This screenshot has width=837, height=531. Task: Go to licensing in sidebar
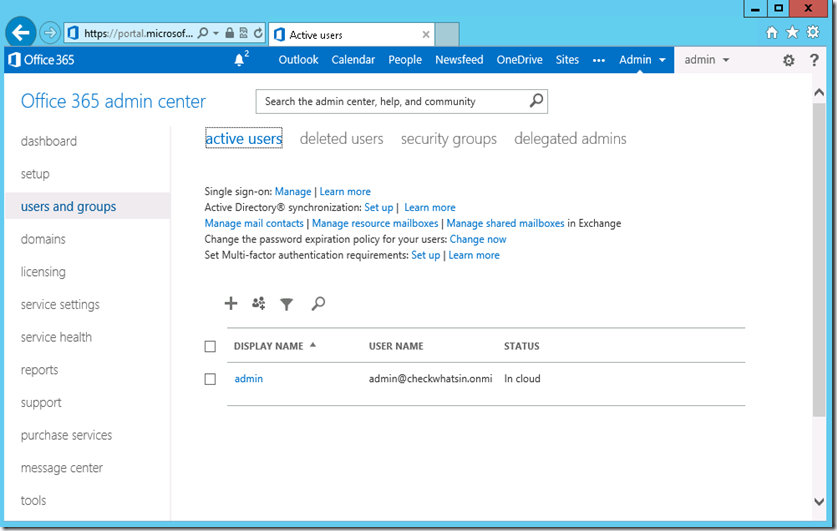pos(43,272)
